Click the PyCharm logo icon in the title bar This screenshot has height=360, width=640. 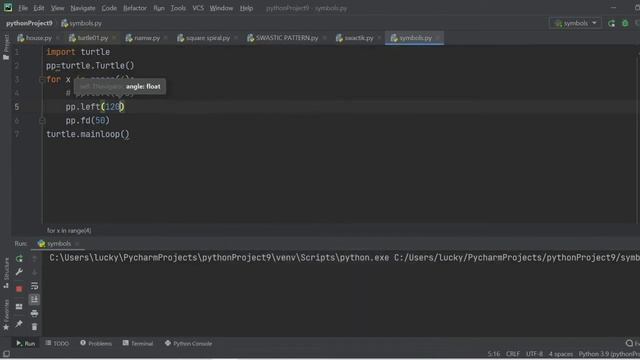(8, 7)
